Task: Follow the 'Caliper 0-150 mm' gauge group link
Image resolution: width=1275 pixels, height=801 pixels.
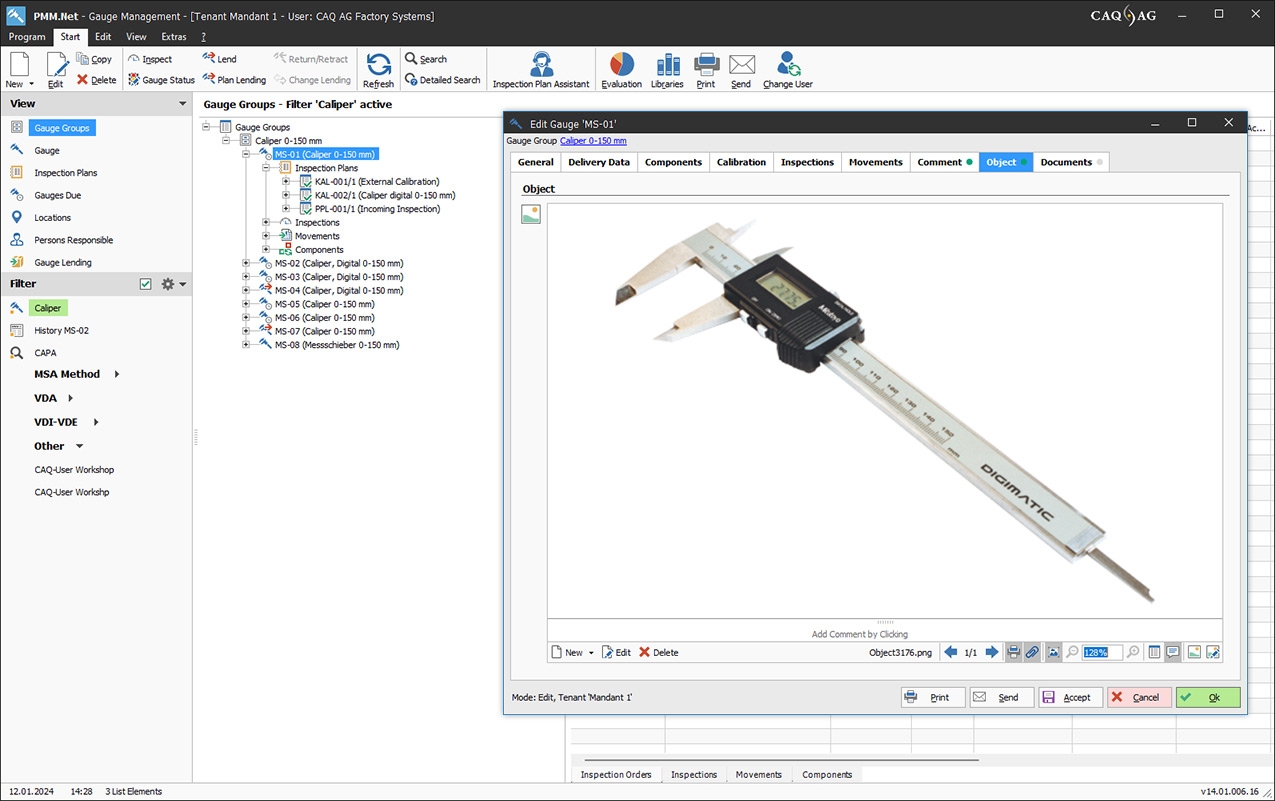Action: click(x=593, y=141)
